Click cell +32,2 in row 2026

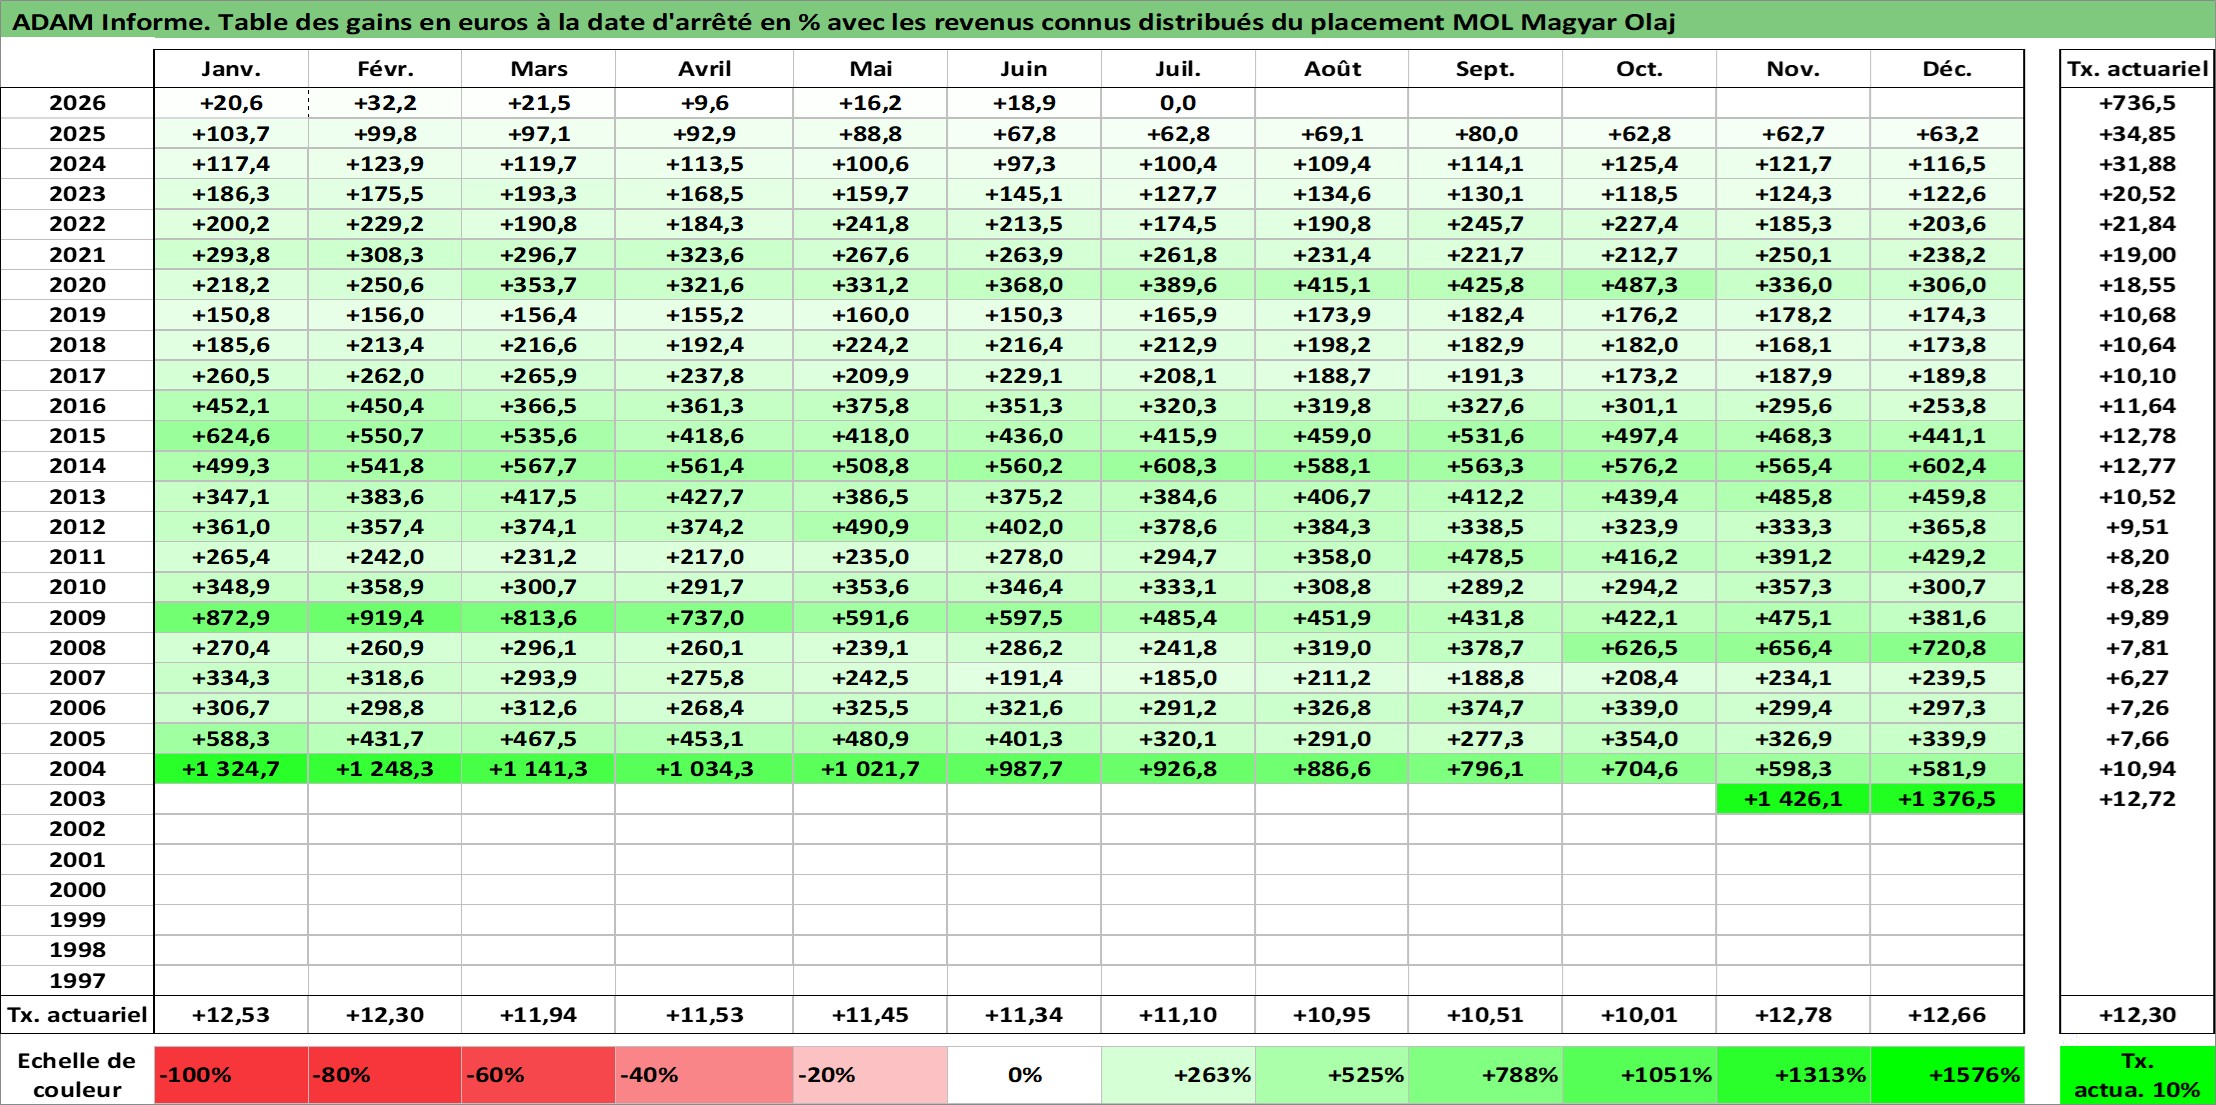point(385,103)
